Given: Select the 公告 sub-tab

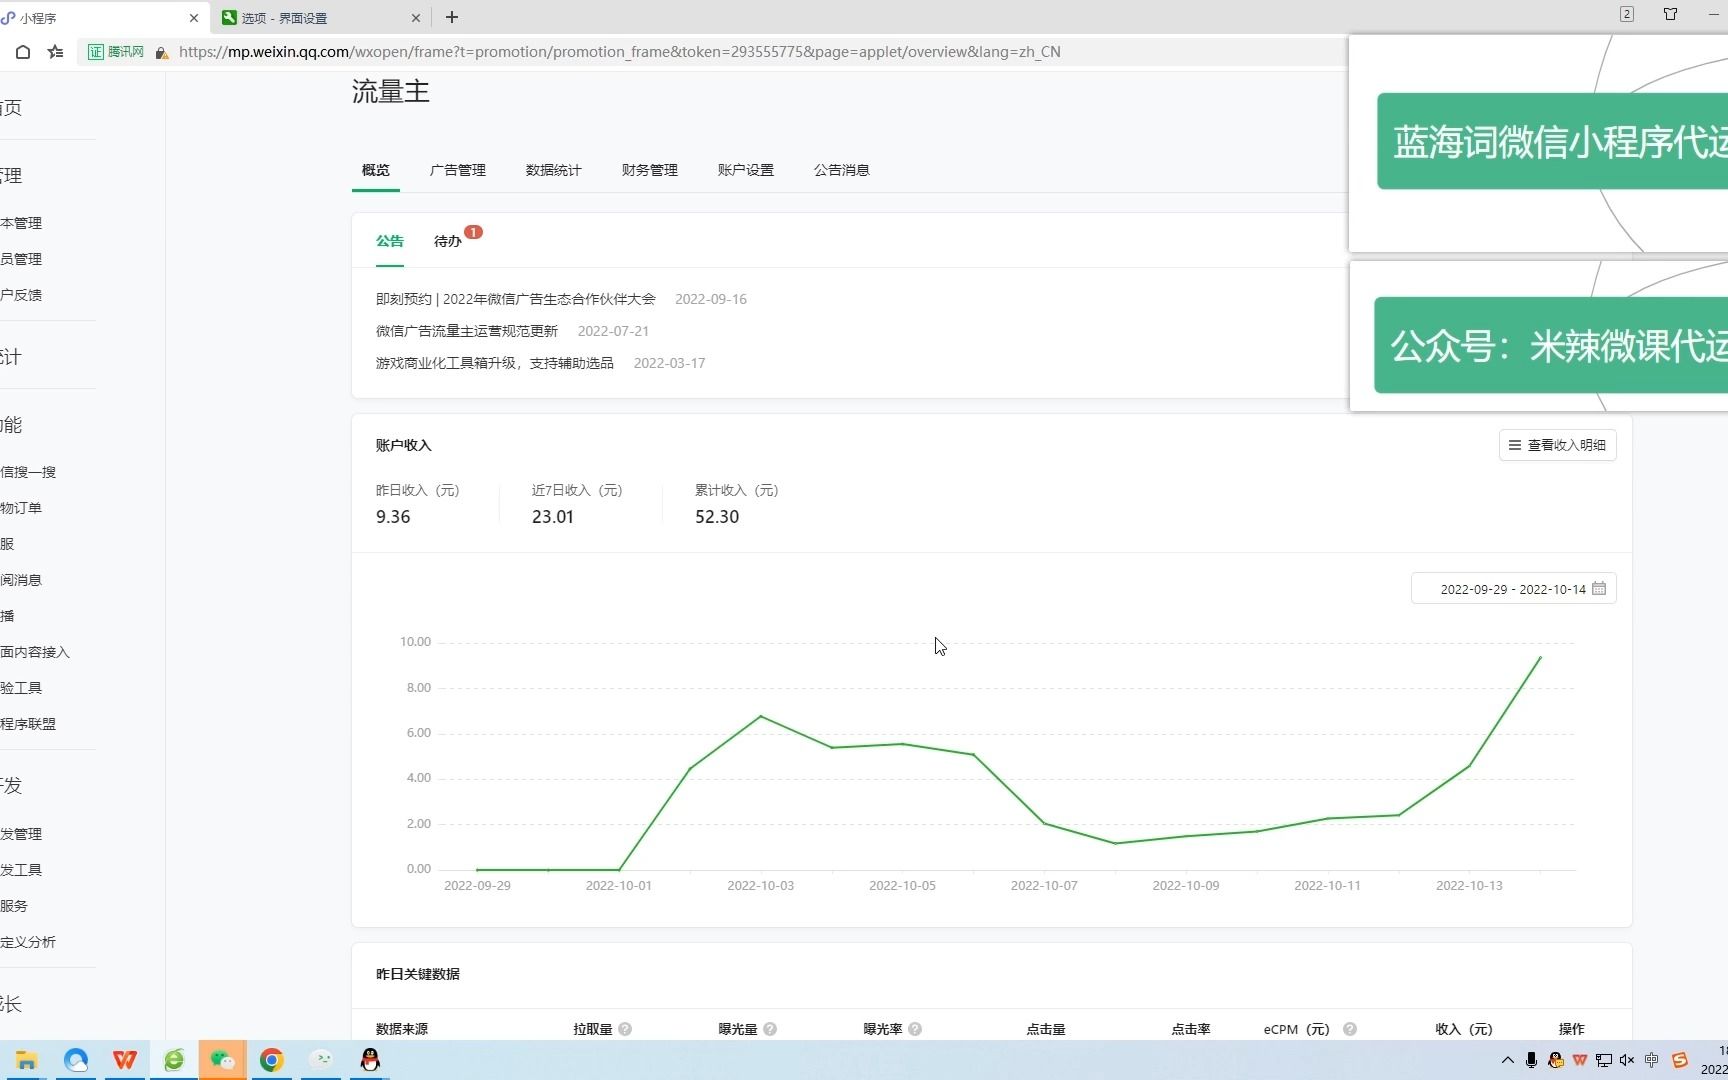Looking at the screenshot, I should pos(390,241).
